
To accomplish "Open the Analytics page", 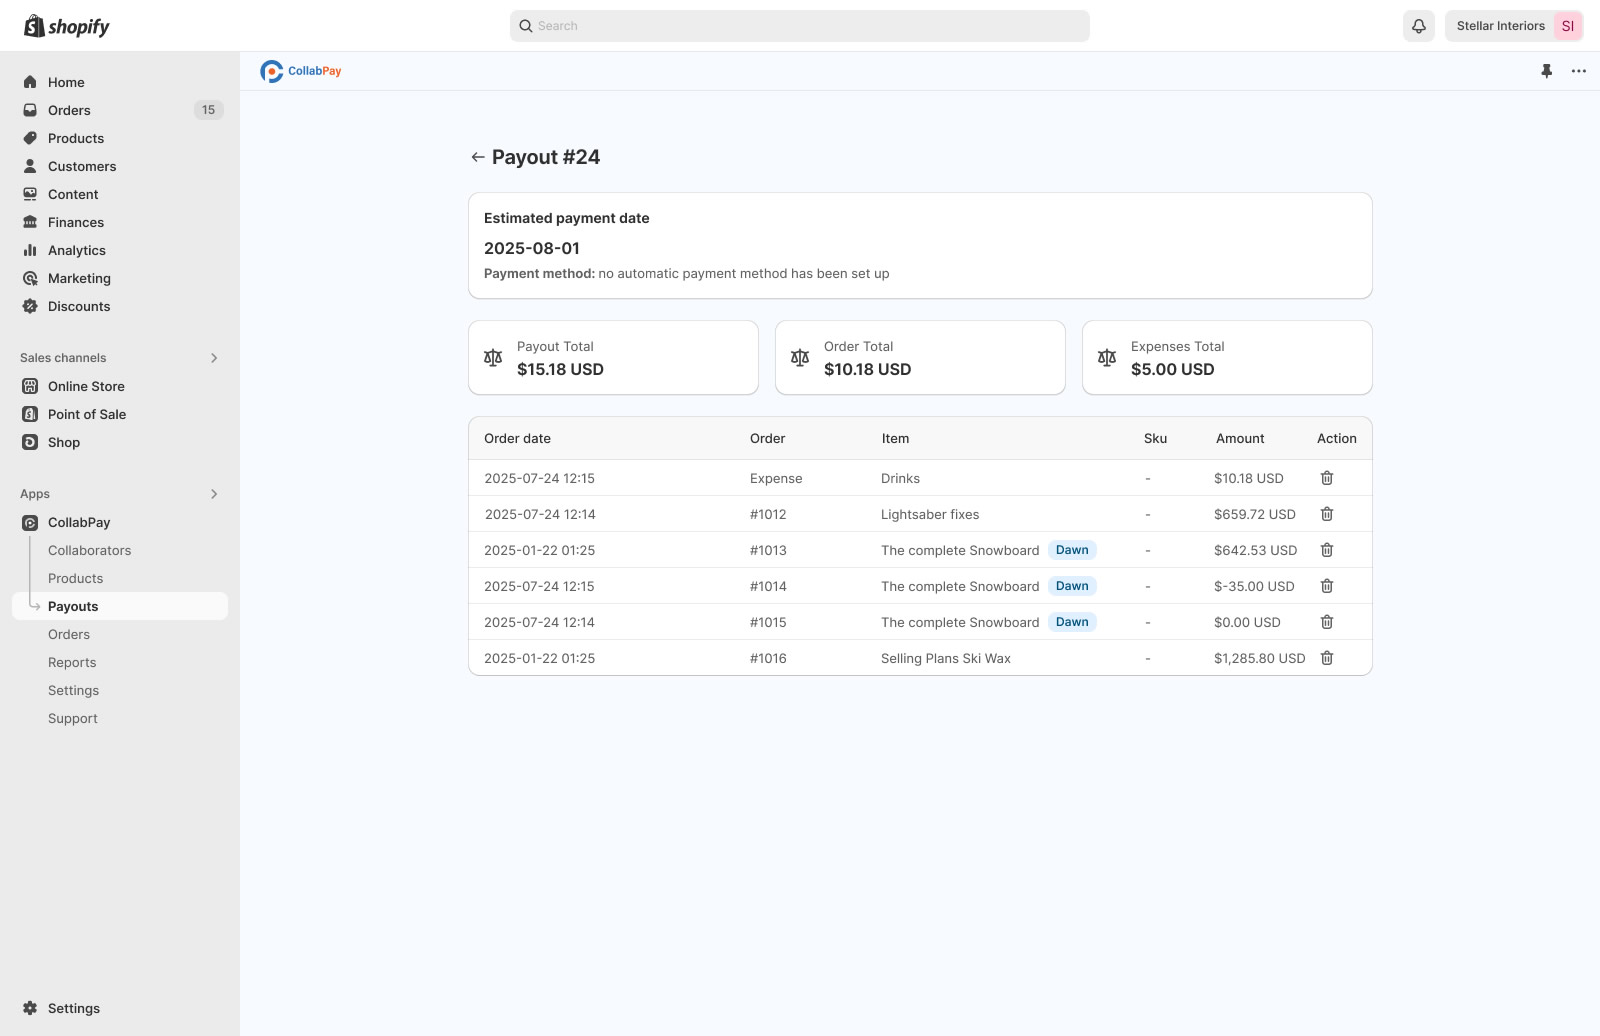I will pos(76,250).
